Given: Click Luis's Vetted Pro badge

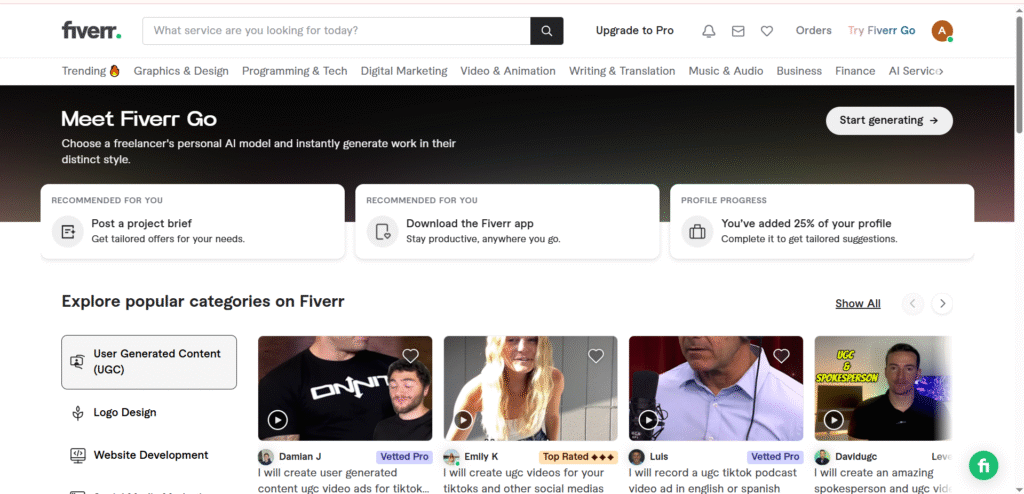Looking at the screenshot, I should (x=775, y=457).
